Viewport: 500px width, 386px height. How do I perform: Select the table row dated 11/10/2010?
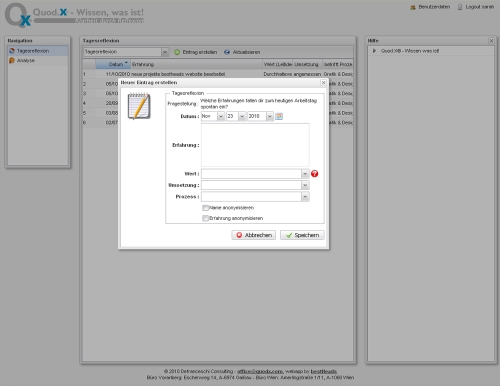218,74
